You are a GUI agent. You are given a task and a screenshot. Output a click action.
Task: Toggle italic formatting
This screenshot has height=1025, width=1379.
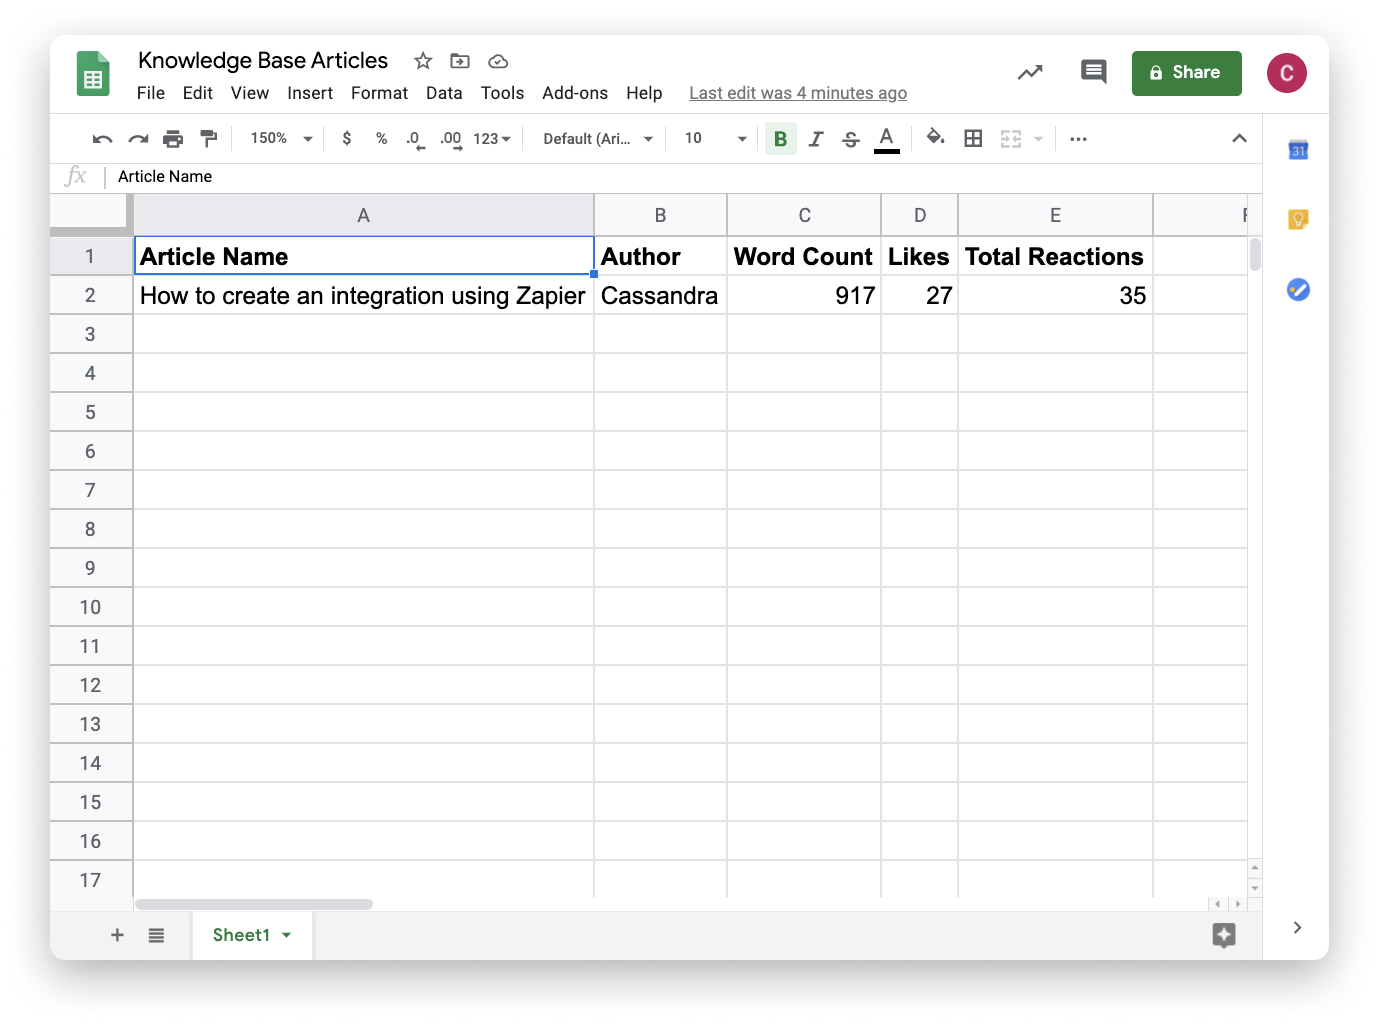coord(816,139)
